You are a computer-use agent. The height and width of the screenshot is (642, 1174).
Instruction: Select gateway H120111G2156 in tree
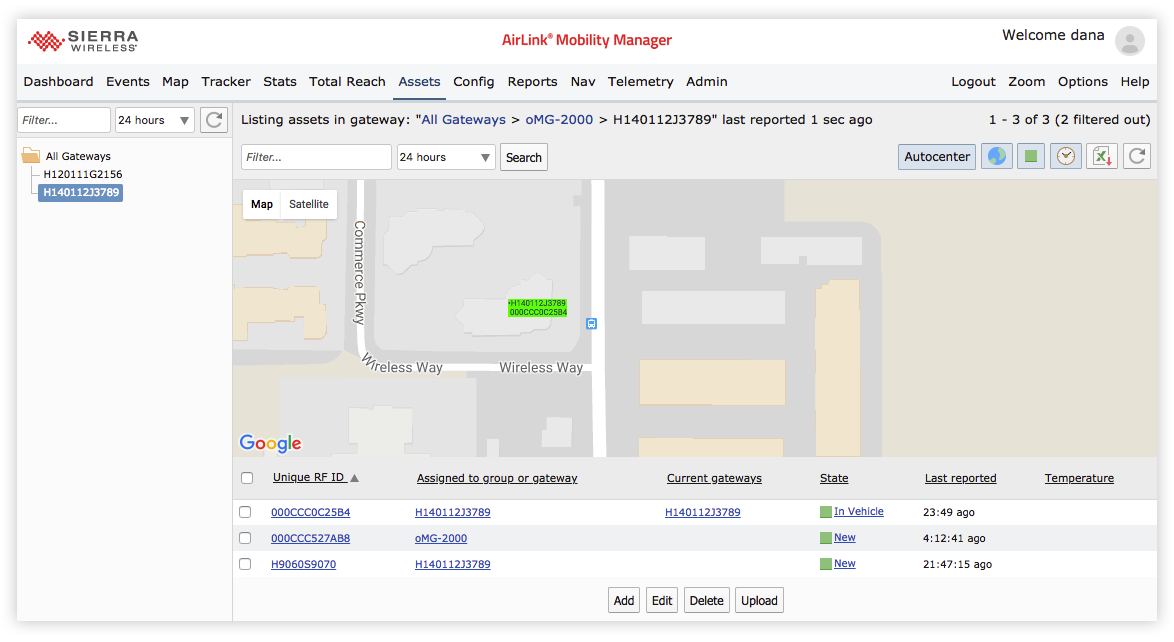pyautogui.click(x=82, y=174)
